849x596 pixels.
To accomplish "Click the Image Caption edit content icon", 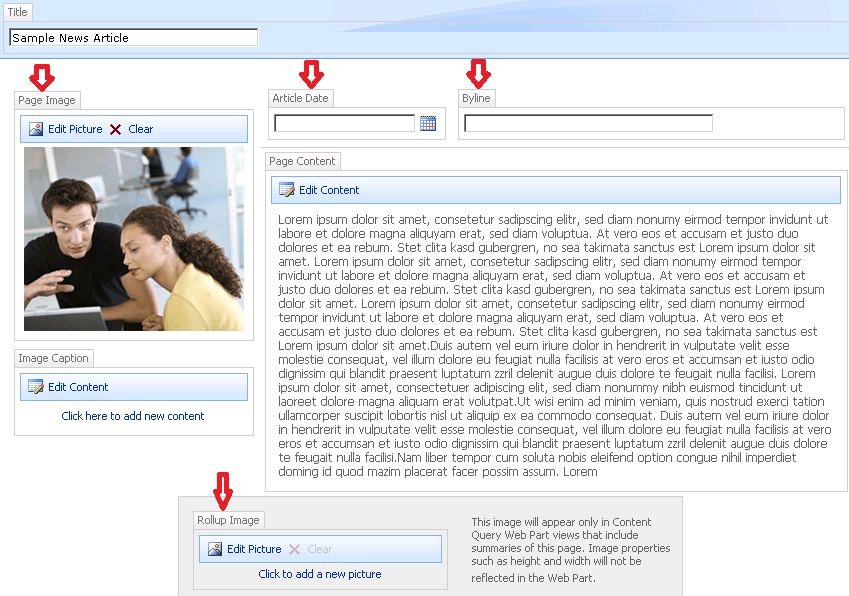I will pos(36,387).
